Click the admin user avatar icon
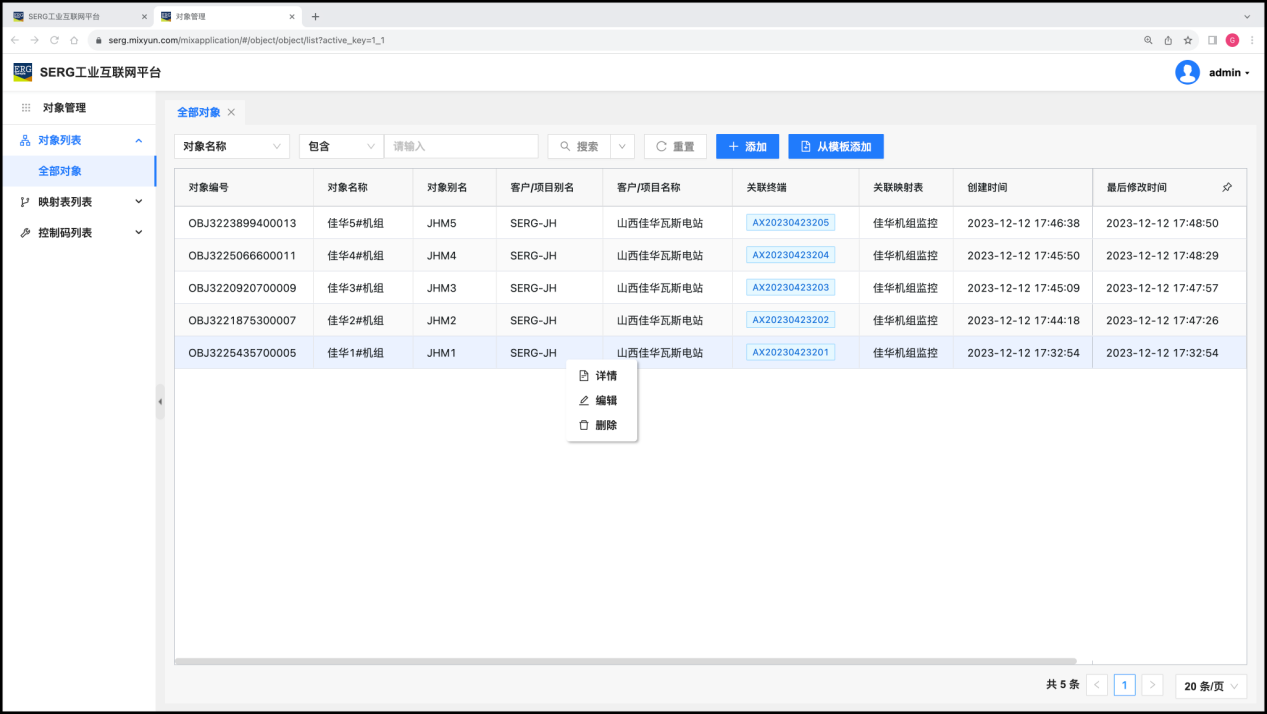1267x714 pixels. point(1187,72)
